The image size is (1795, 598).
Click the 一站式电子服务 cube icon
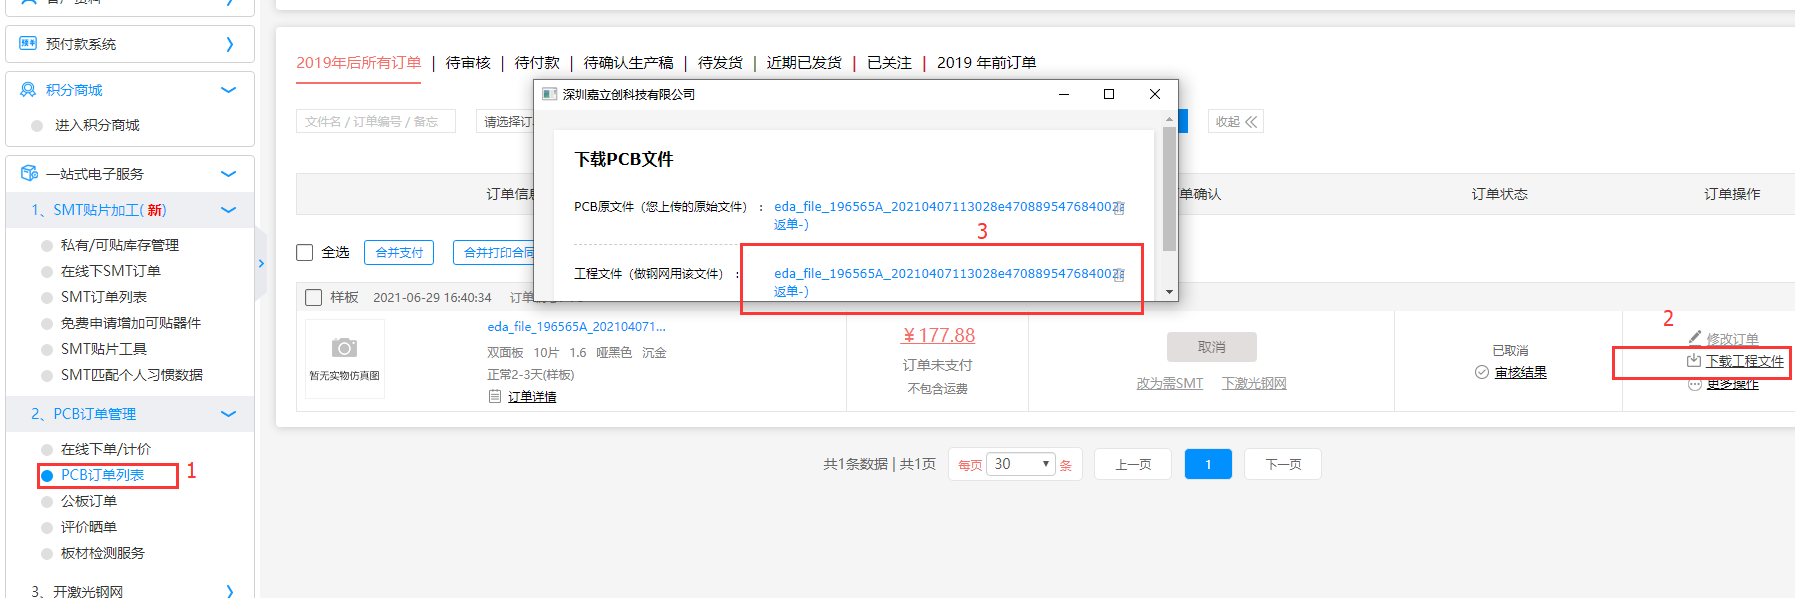pyautogui.click(x=28, y=173)
